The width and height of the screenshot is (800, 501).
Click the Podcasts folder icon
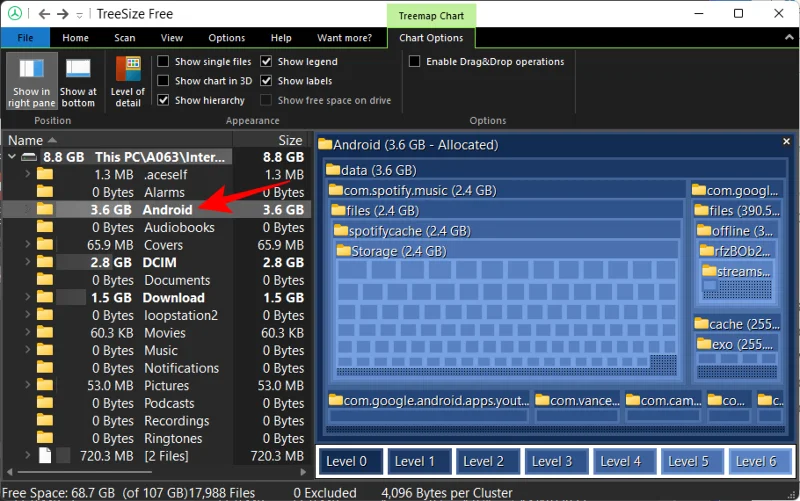pyautogui.click(x=45, y=403)
